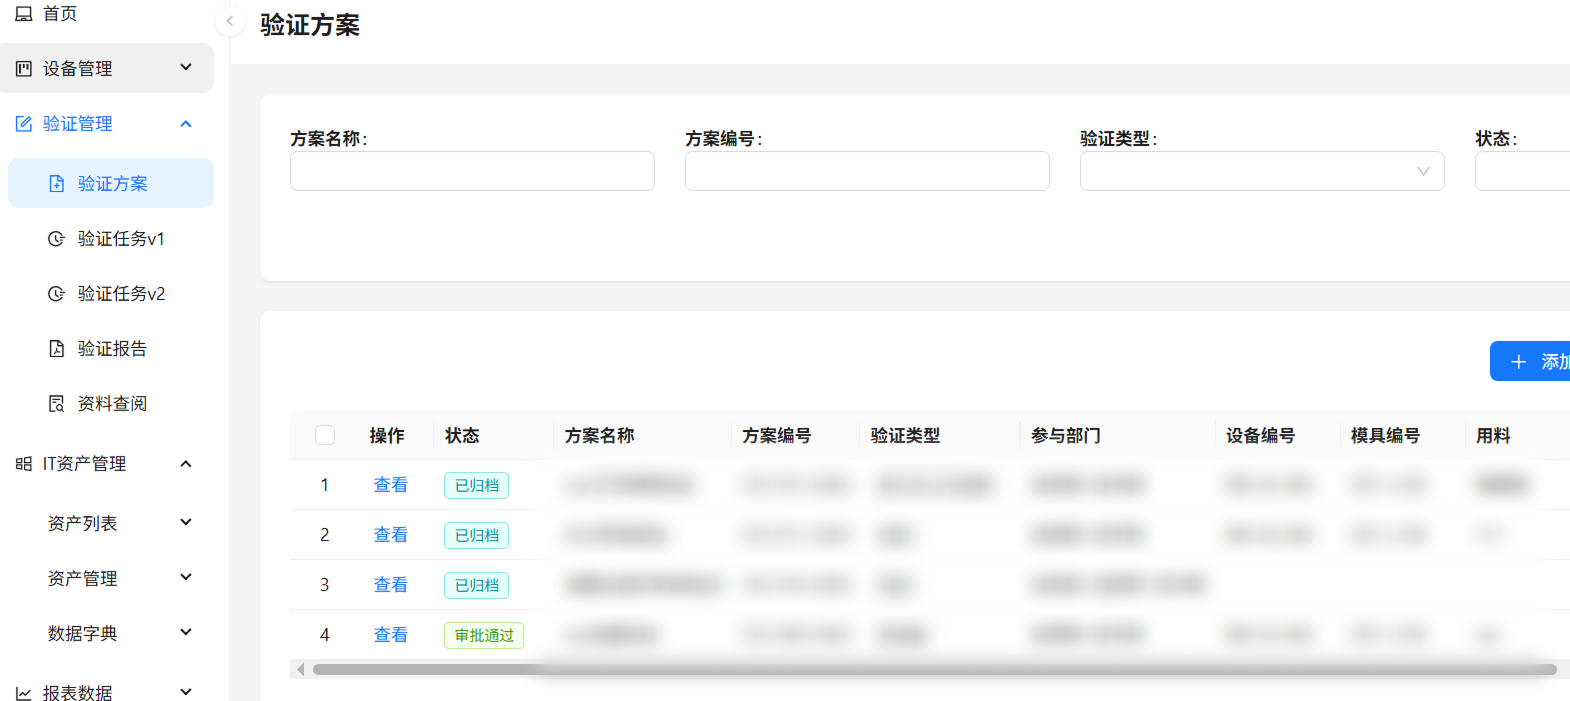Image resolution: width=1570 pixels, height=701 pixels.
Task: Click the 报表数据 chart icon
Action: pyautogui.click(x=24, y=693)
